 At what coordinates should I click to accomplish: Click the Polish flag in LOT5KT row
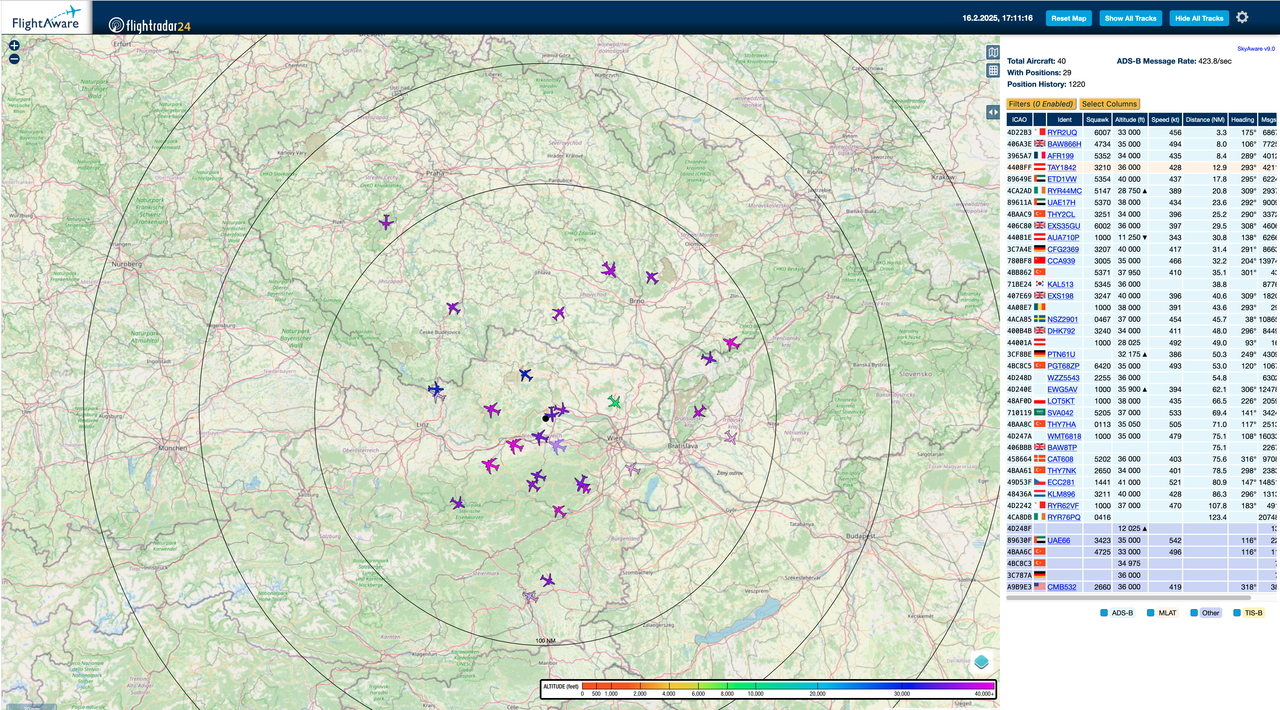(x=1039, y=401)
